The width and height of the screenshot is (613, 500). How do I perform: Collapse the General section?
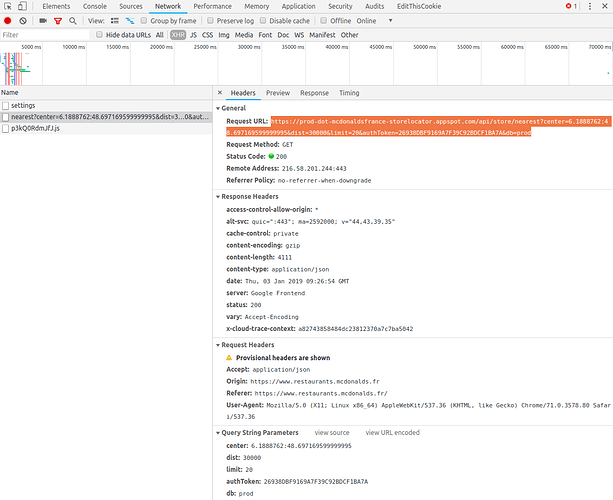[218, 108]
